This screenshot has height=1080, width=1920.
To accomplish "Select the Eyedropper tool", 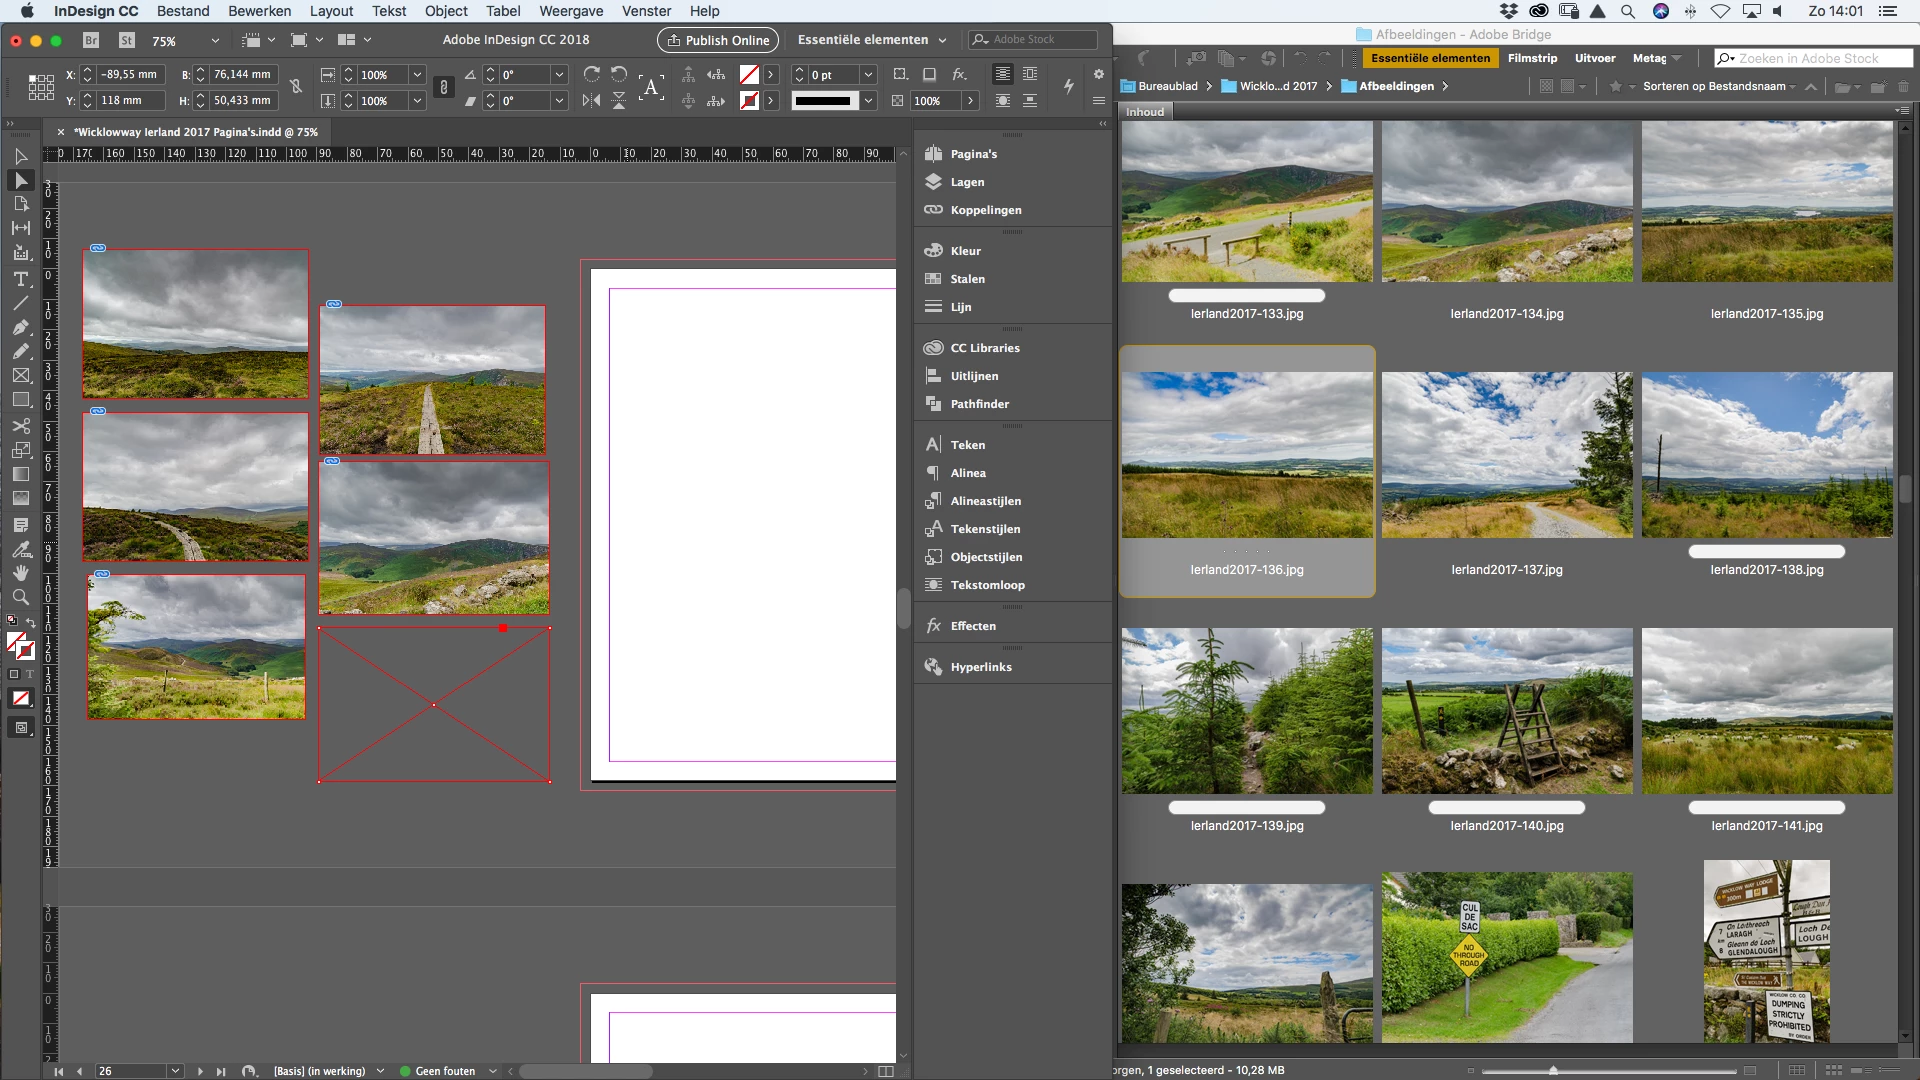I will (20, 549).
